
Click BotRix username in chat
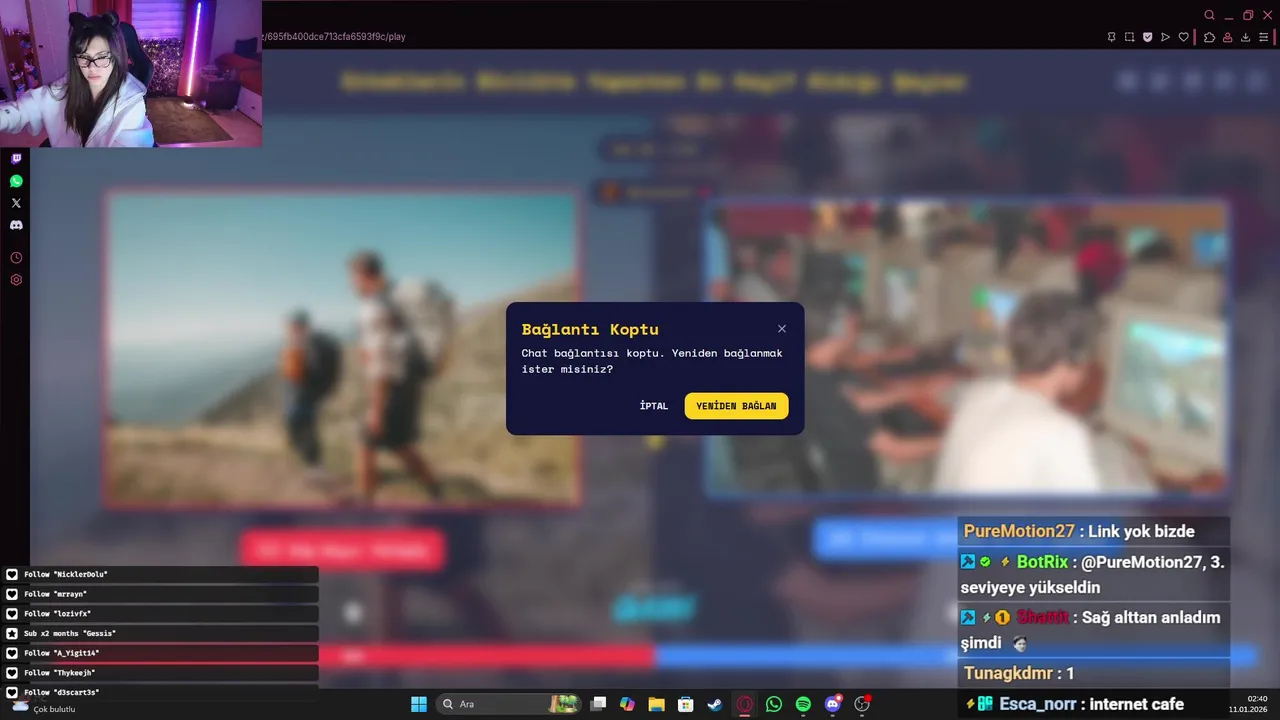coord(1042,562)
